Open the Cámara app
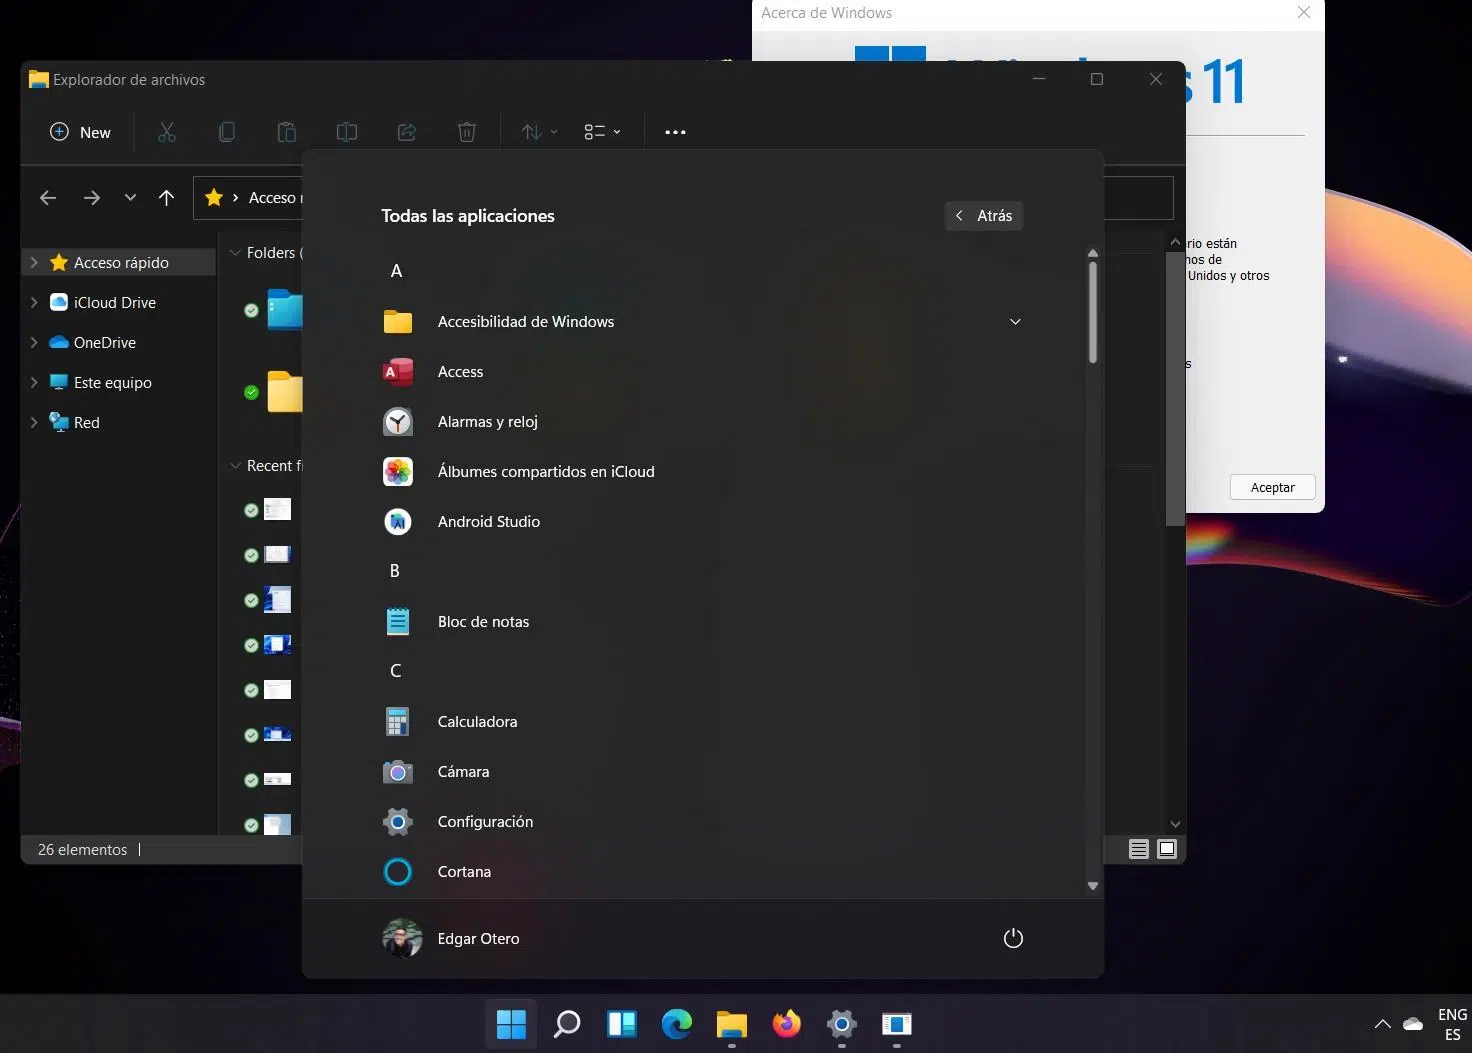The width and height of the screenshot is (1472, 1053). (463, 772)
